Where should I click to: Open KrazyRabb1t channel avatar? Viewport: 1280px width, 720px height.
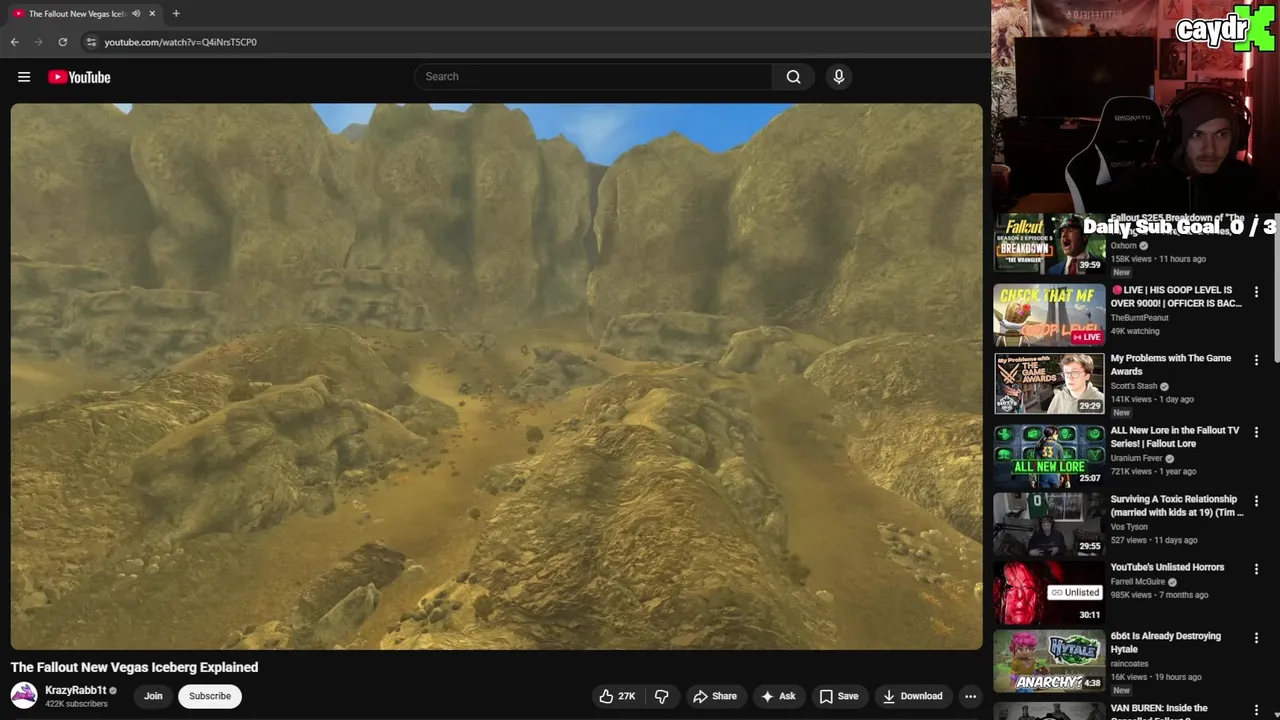(24, 696)
